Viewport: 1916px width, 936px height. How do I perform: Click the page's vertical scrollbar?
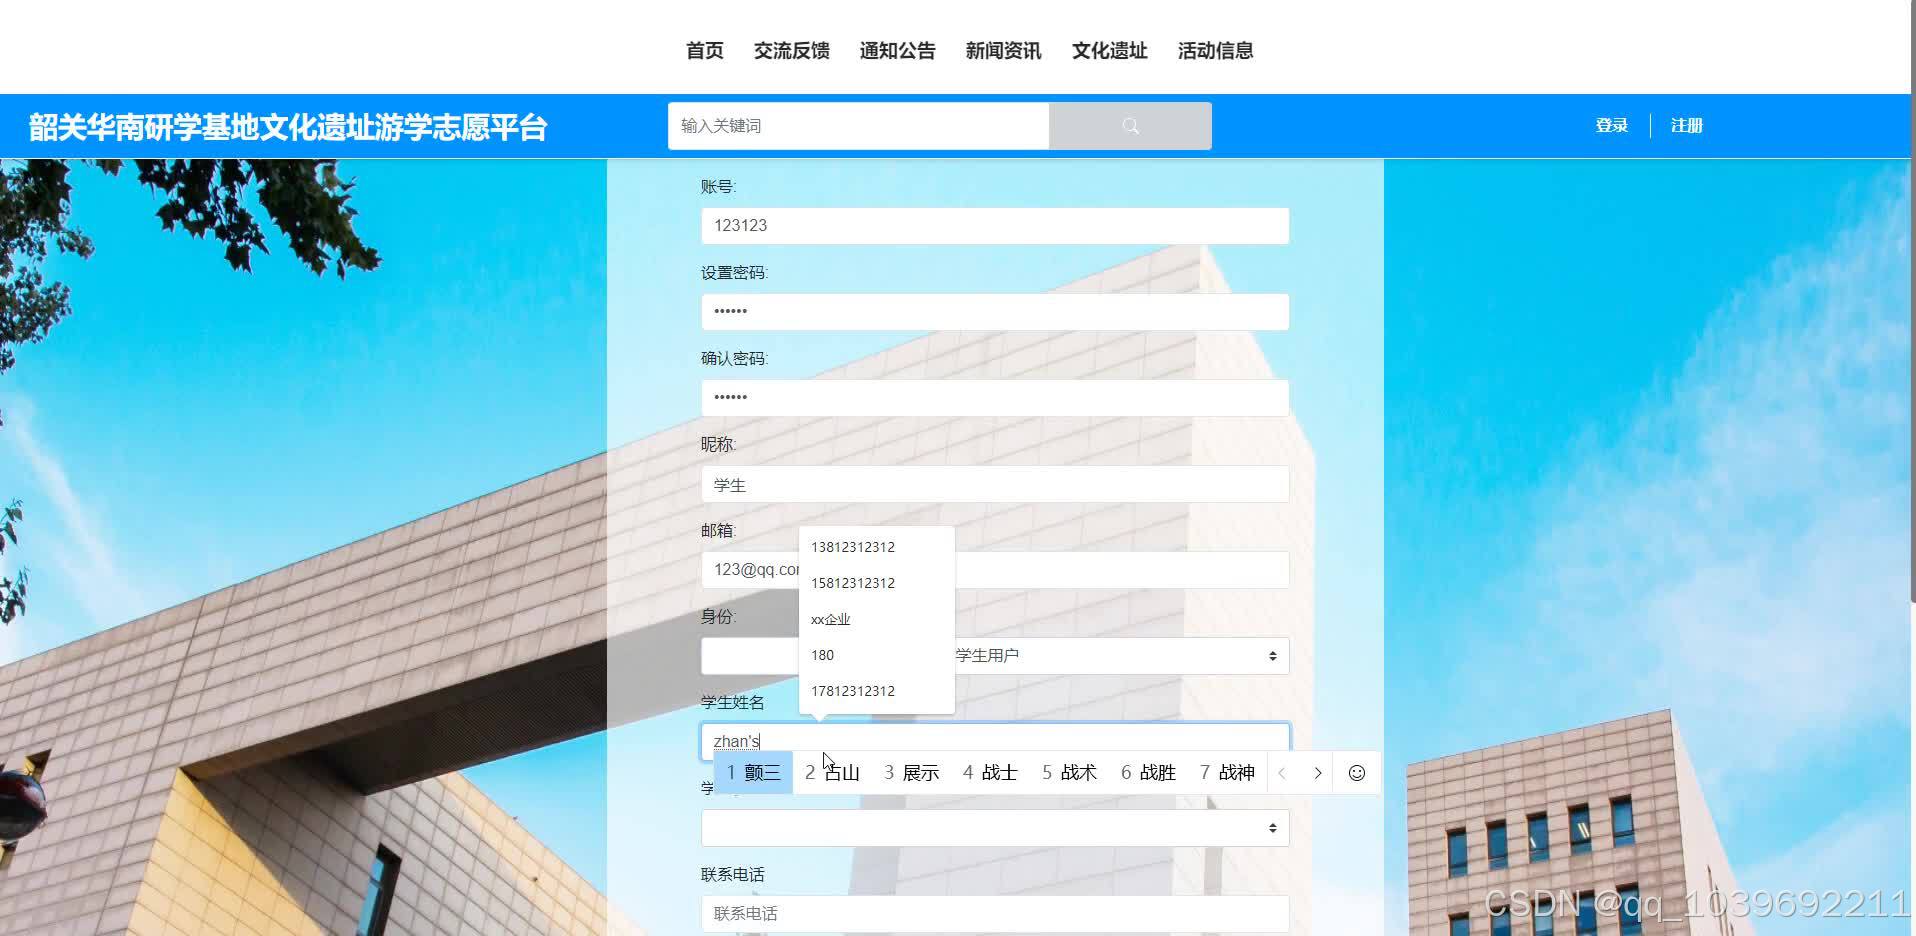point(1913,300)
